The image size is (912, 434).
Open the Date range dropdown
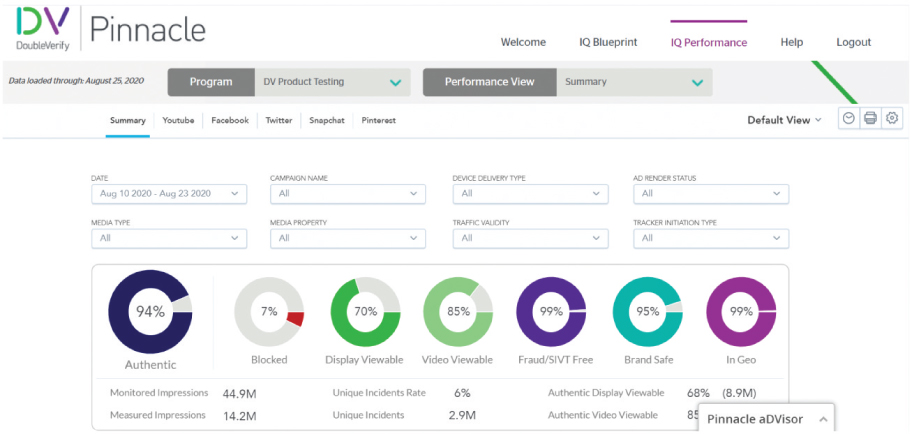[x=168, y=193]
